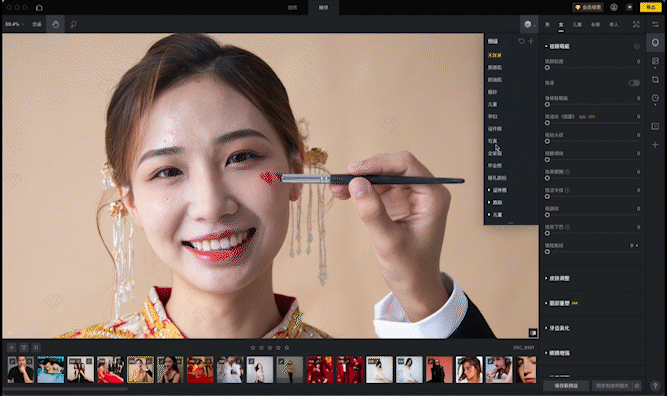Click the filmstrip horizontal scrollbar
668x396 pixels.
click(x=66, y=389)
